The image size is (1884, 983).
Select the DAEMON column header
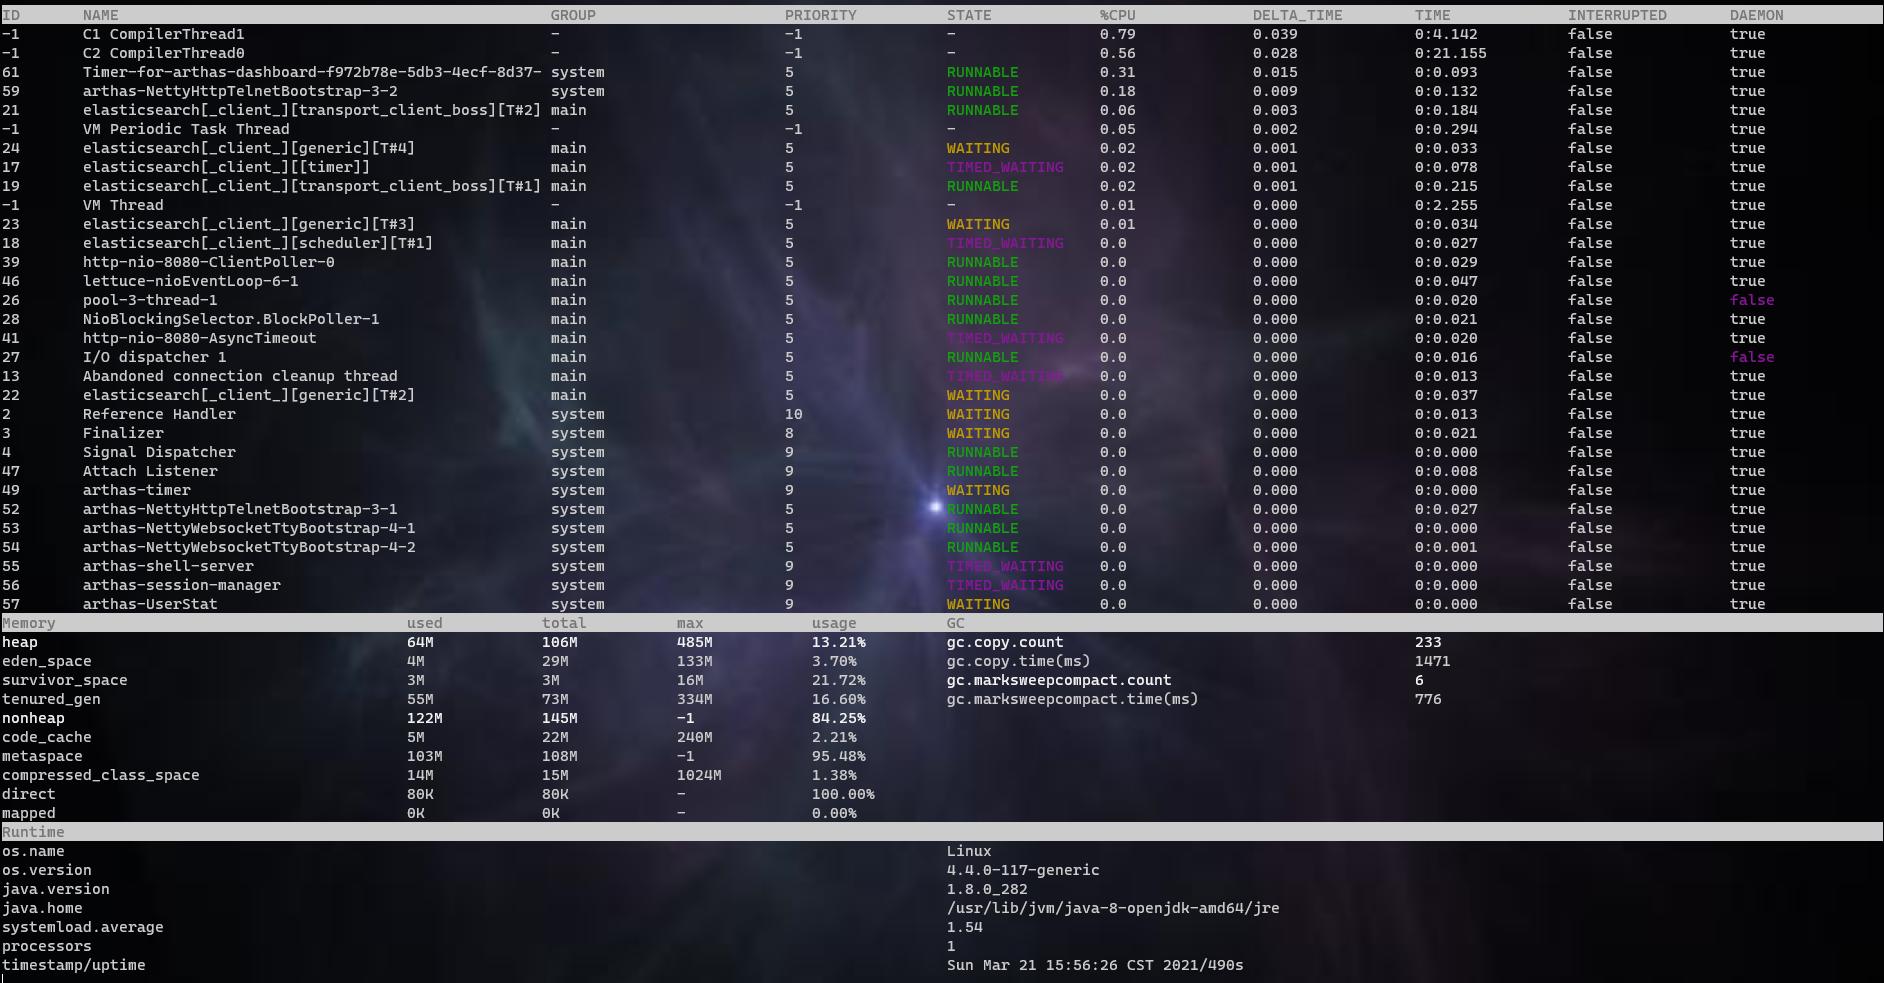pos(1757,15)
